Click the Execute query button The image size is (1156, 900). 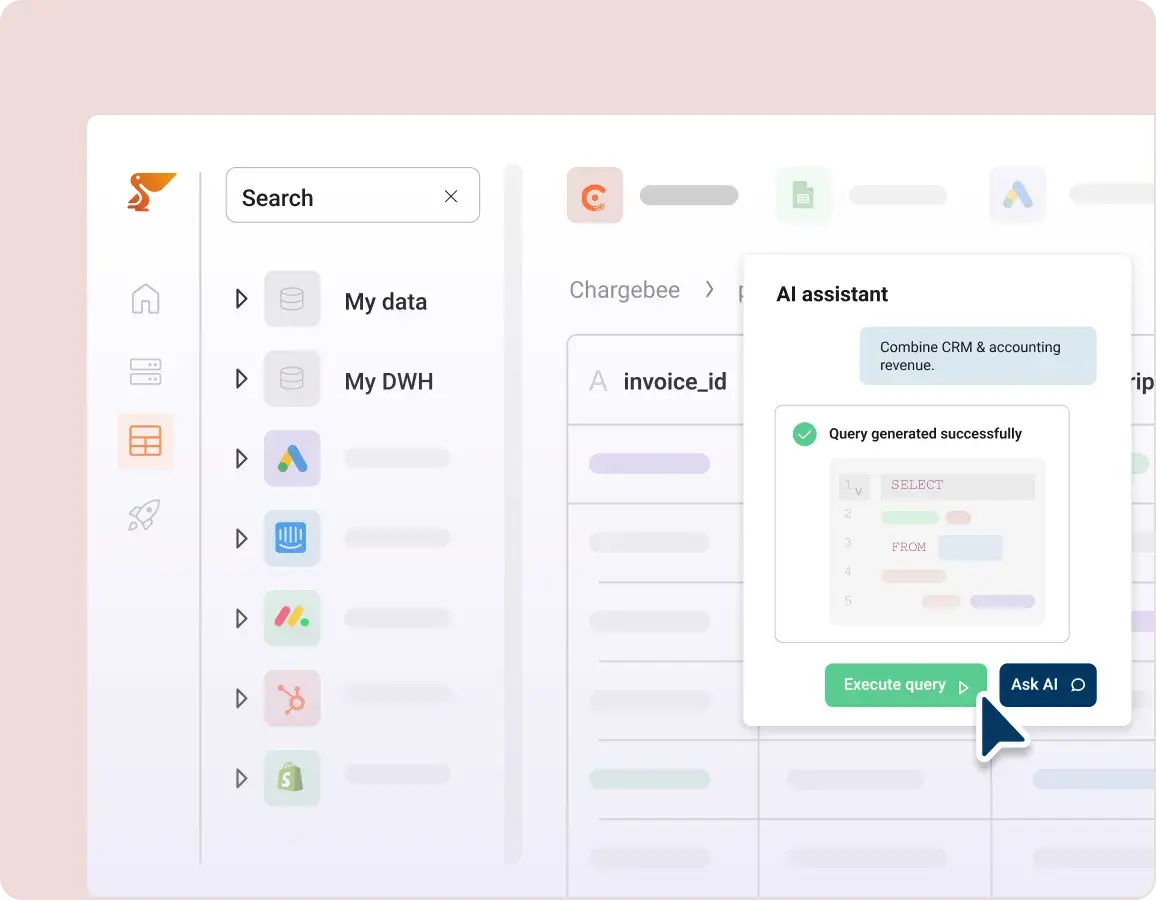pyautogui.click(x=905, y=685)
